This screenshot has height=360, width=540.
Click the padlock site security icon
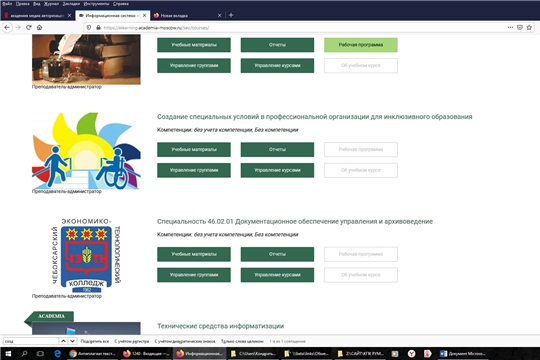tap(98, 28)
